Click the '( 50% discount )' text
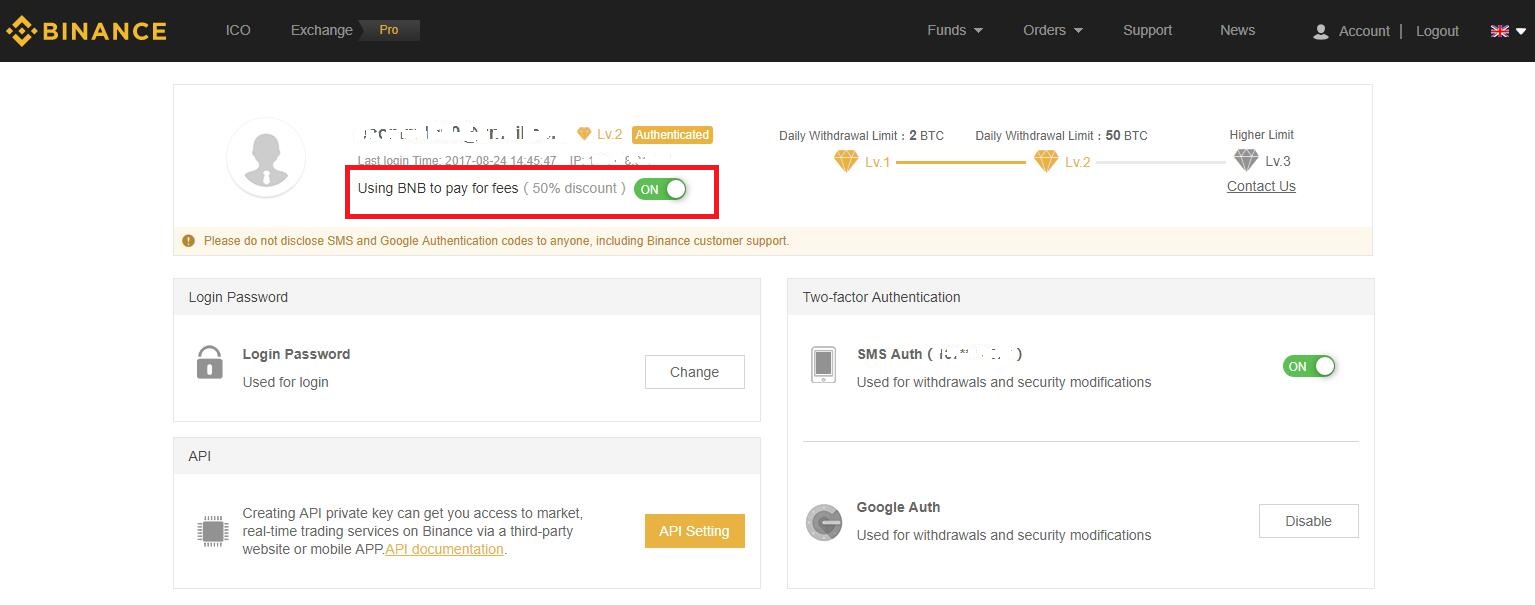The height and width of the screenshot is (605, 1535). coord(575,188)
